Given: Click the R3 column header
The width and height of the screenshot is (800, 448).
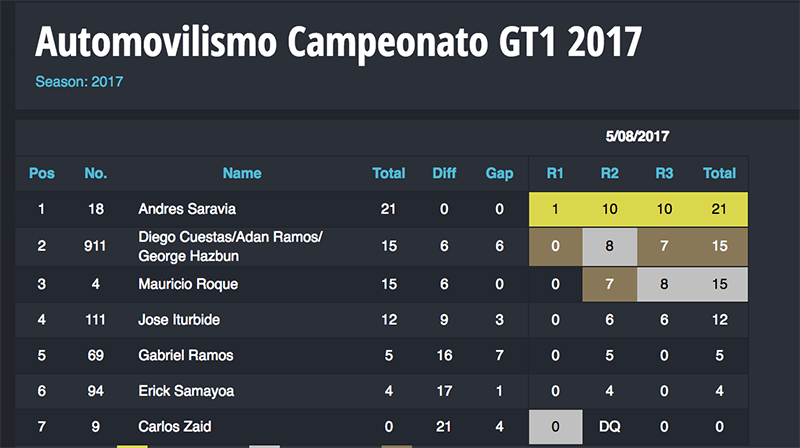Looking at the screenshot, I should click(664, 173).
